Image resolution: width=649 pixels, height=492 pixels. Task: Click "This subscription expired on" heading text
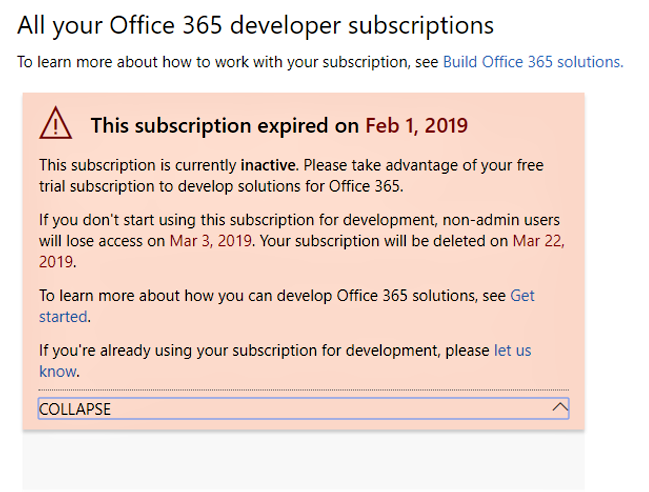click(225, 125)
